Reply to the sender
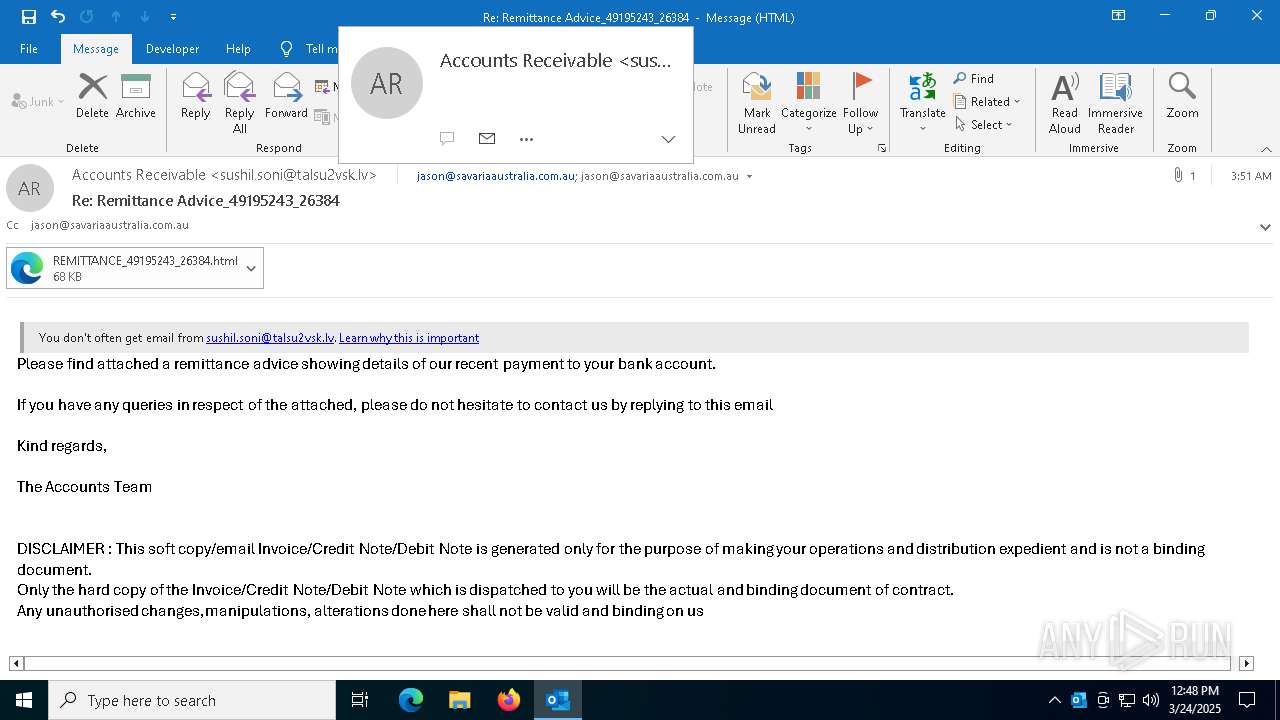 pos(195,96)
